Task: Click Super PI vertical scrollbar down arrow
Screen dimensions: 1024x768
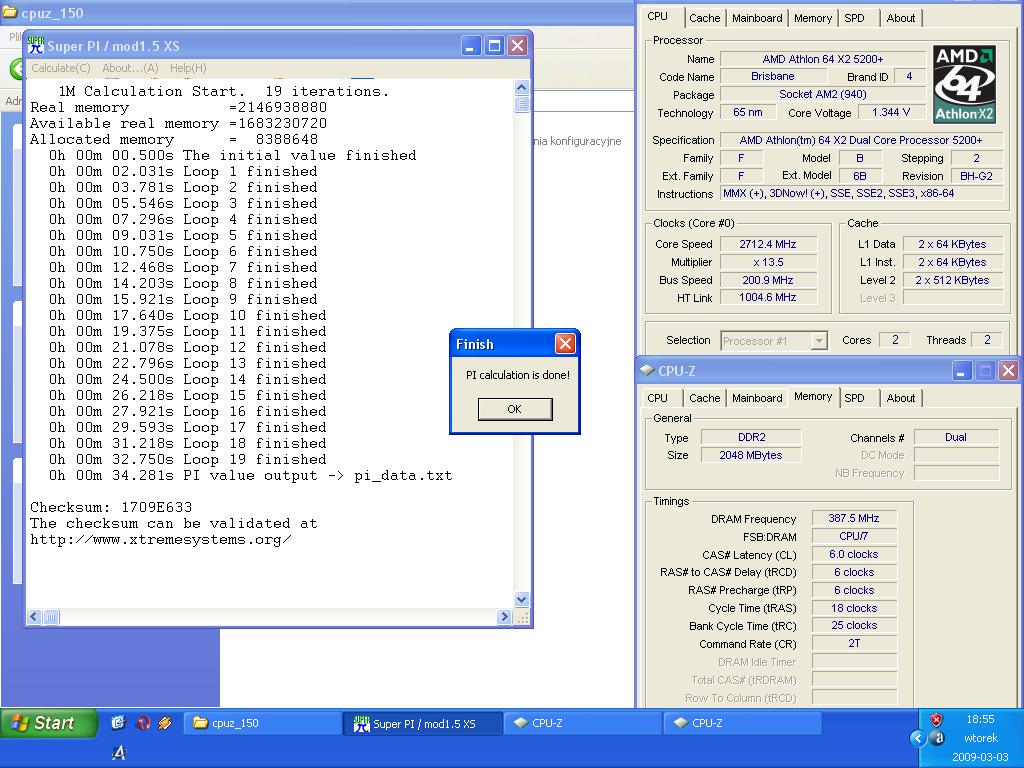Action: coord(521,599)
